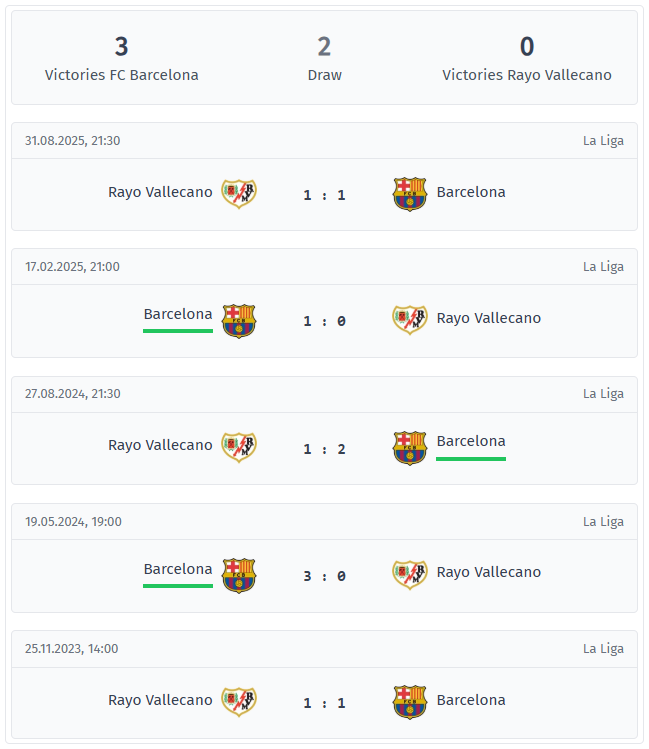Click the Victories FC Barcelona count
The width and height of the screenshot is (649, 749).
[121, 47]
